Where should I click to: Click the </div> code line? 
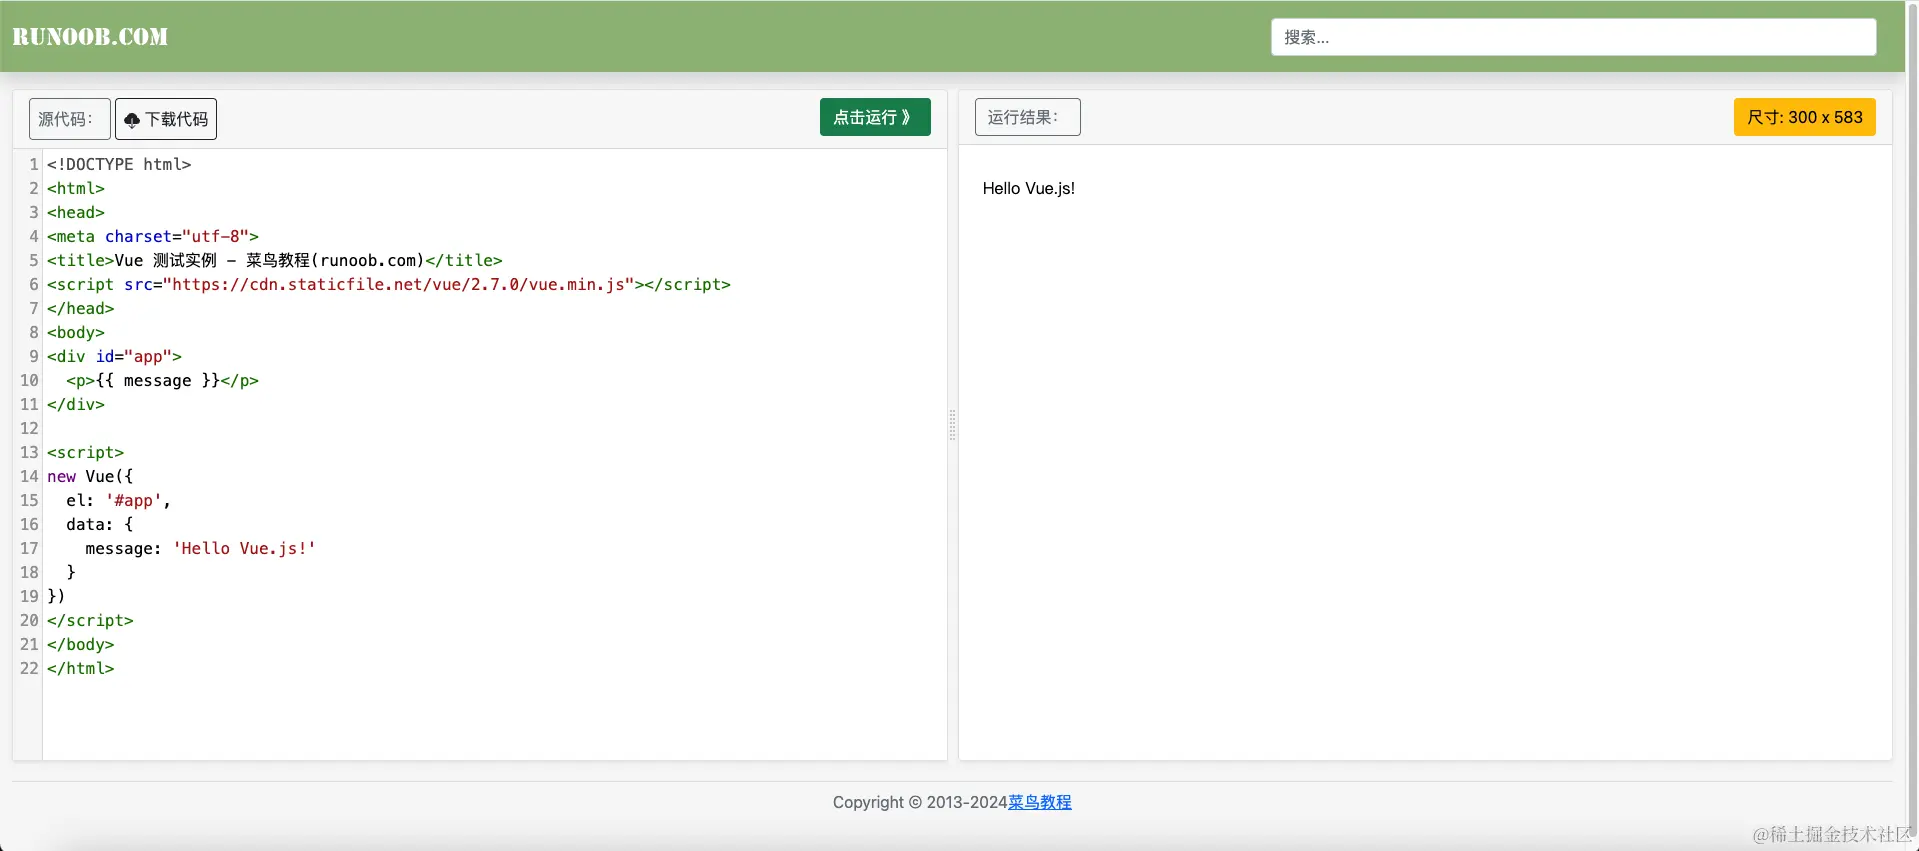click(76, 404)
